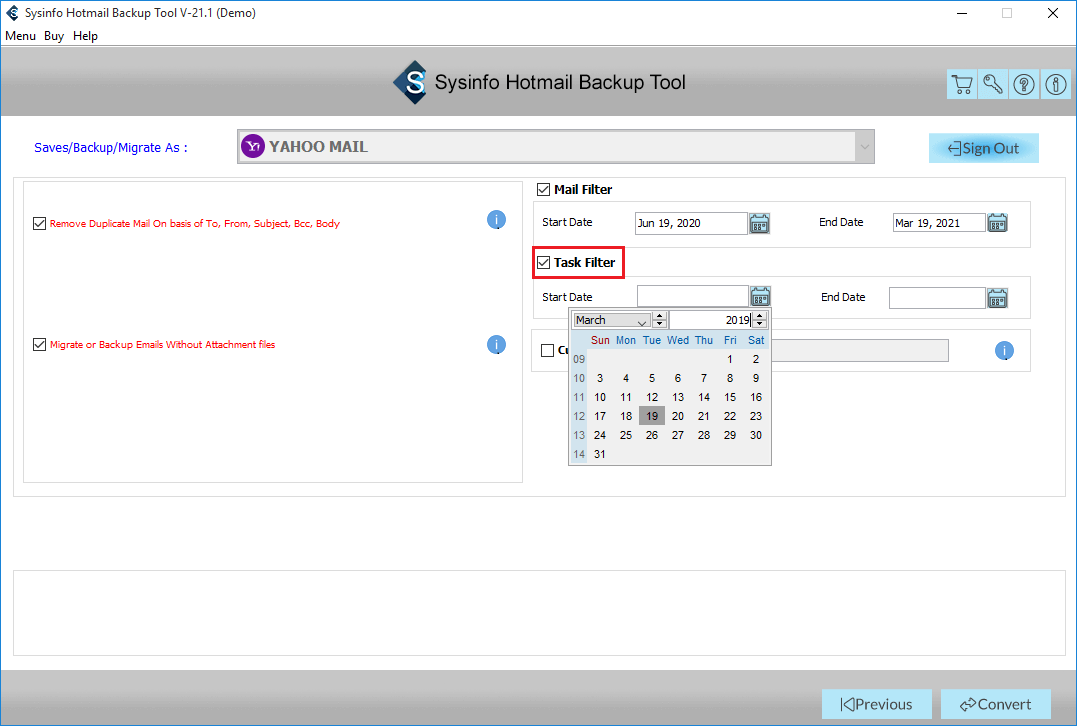This screenshot has height=726, width=1077.
Task: Open calendar for Mail Filter Start Date
Action: [759, 223]
